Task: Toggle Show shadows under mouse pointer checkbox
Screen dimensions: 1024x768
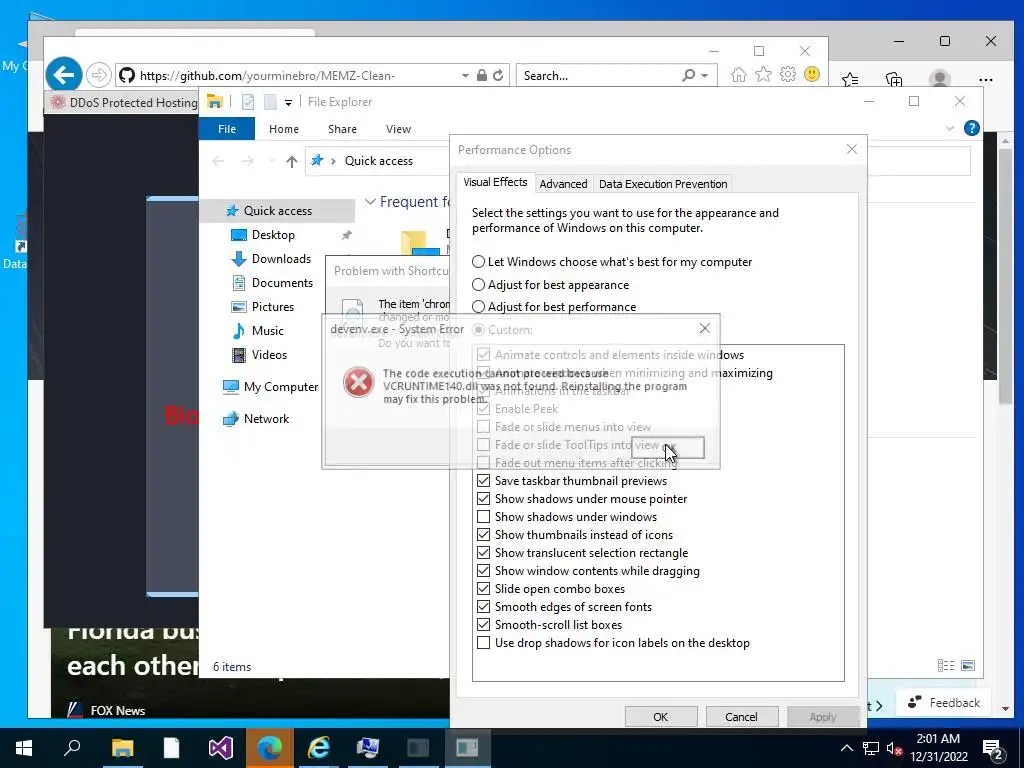Action: 483,499
